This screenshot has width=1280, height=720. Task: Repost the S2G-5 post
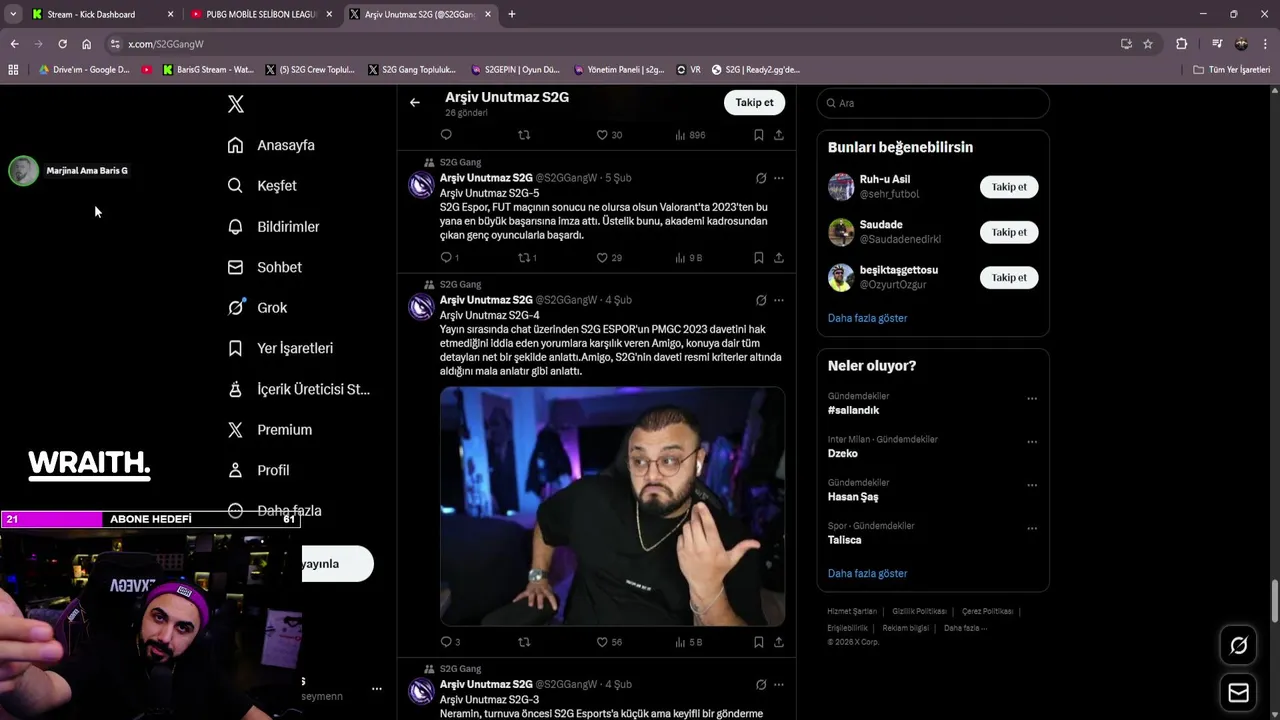[x=527, y=258]
